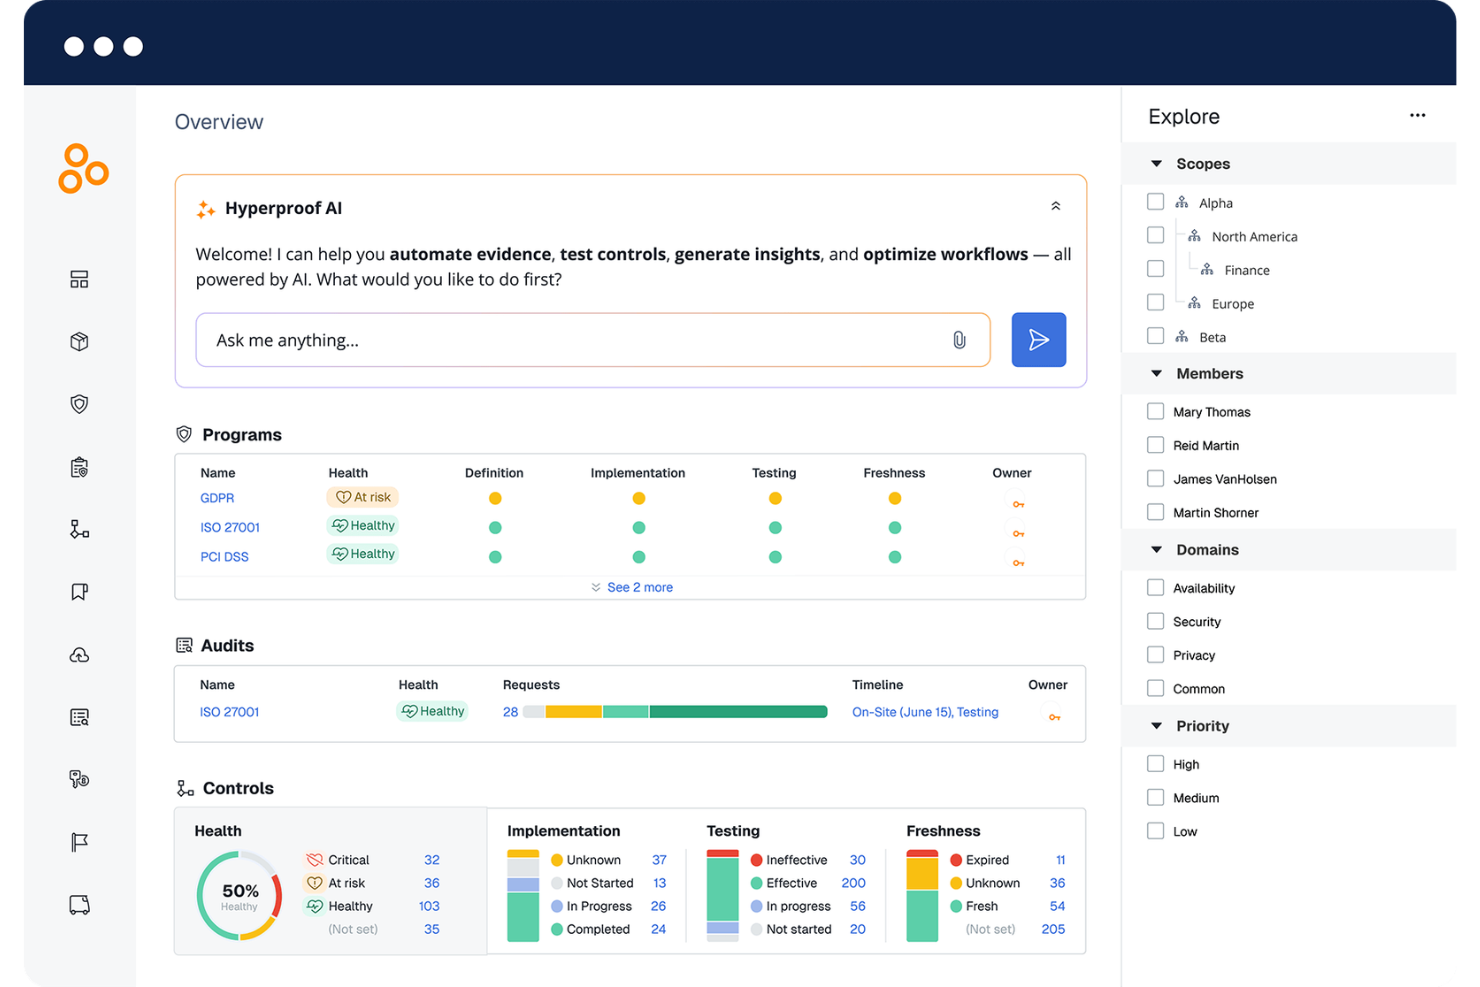Open the truck vendor icon in sidebar
This screenshot has height=987, width=1480.
click(79, 905)
